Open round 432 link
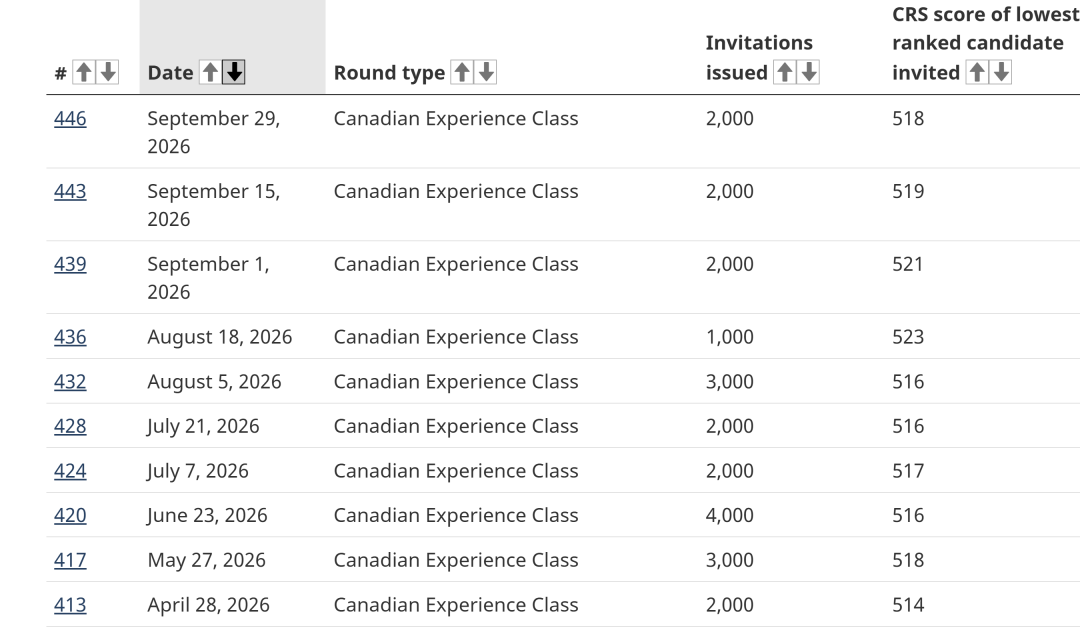Viewport: 1080px width, 636px height. tap(70, 382)
